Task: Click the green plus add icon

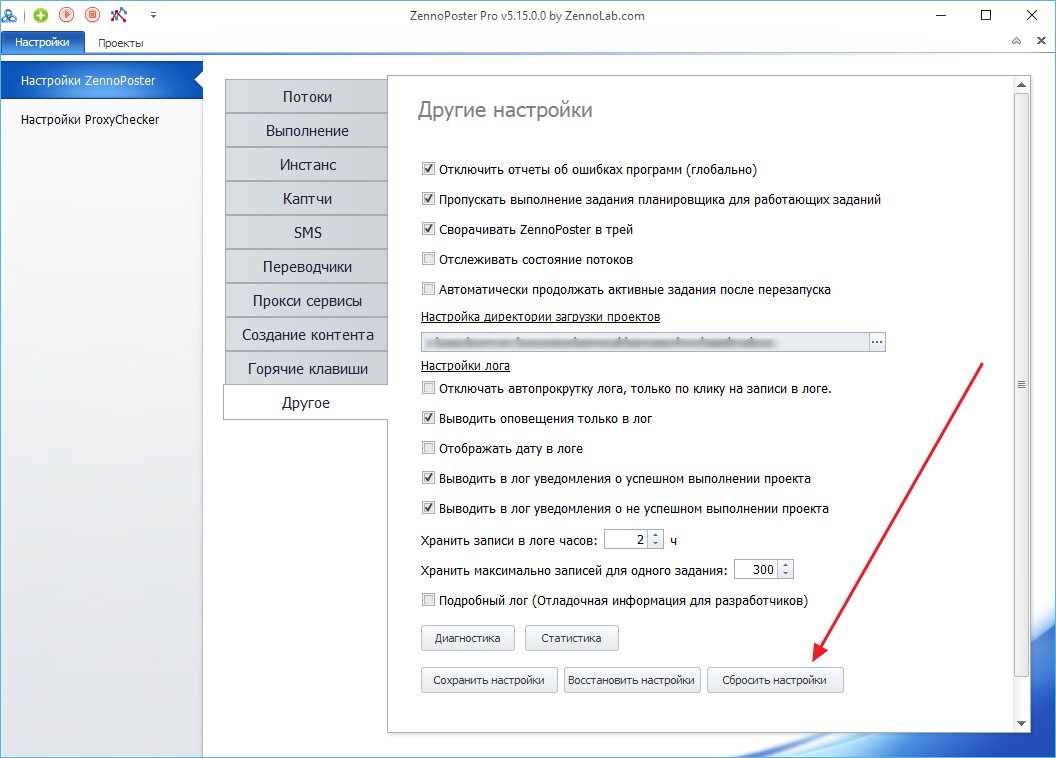Action: [40, 15]
